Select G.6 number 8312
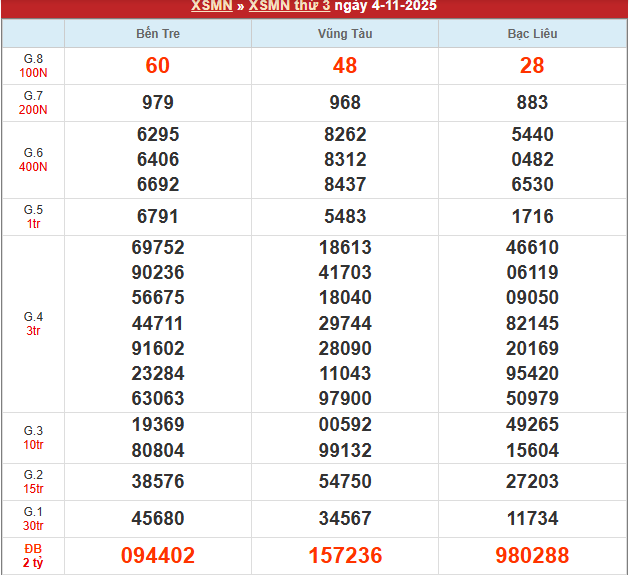Image resolution: width=629 pixels, height=575 pixels. (345, 159)
